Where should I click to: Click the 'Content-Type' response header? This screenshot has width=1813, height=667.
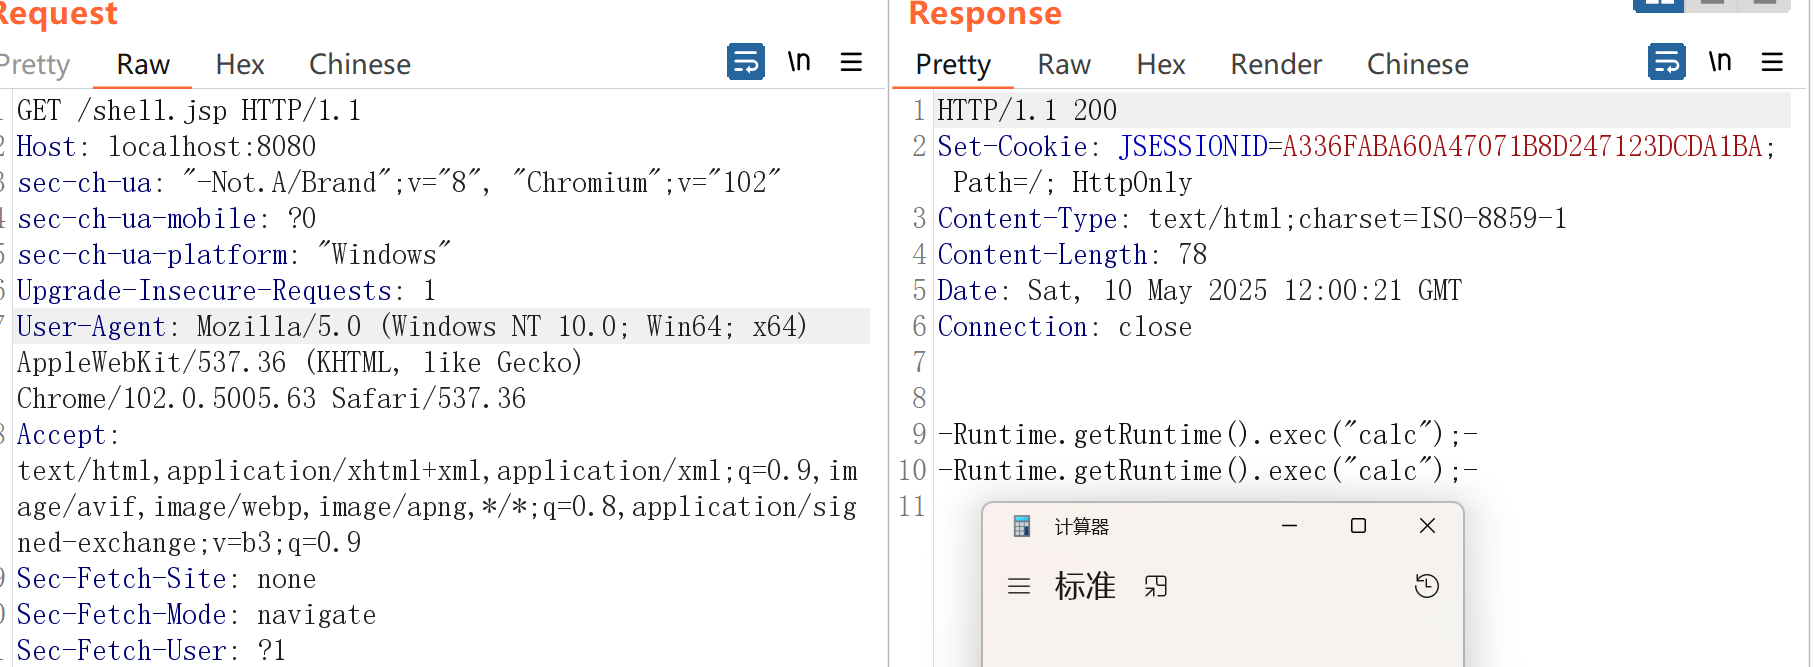pos(1252,218)
